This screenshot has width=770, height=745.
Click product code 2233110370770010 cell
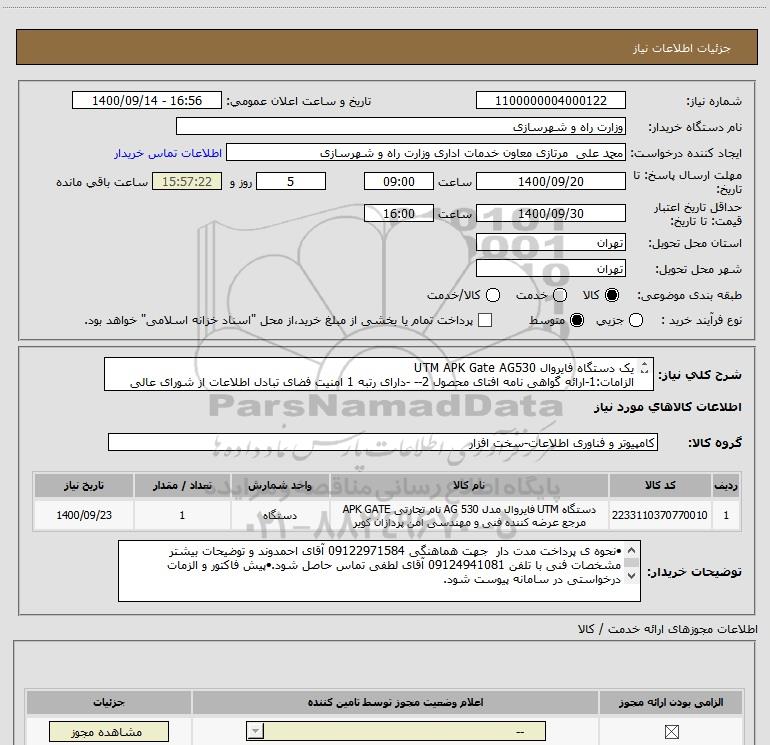(x=660, y=515)
